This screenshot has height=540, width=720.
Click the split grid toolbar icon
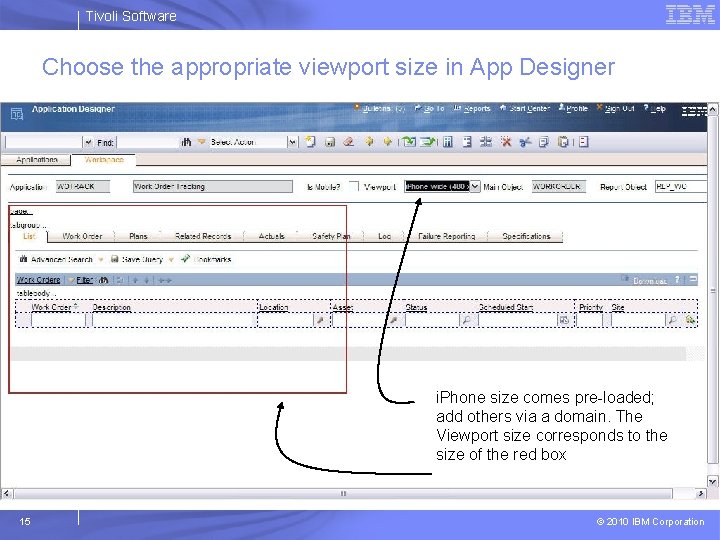[x=486, y=142]
